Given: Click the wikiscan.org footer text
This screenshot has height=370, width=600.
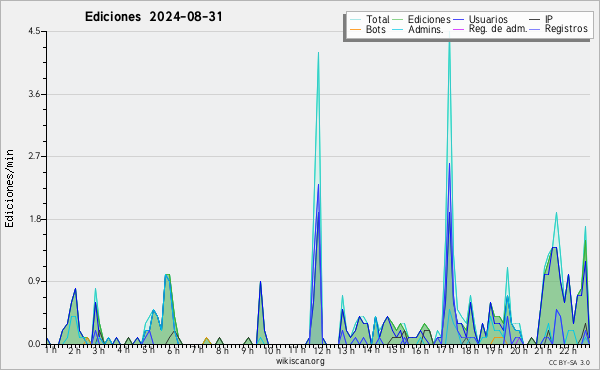Looking at the screenshot, I should coord(300,361).
